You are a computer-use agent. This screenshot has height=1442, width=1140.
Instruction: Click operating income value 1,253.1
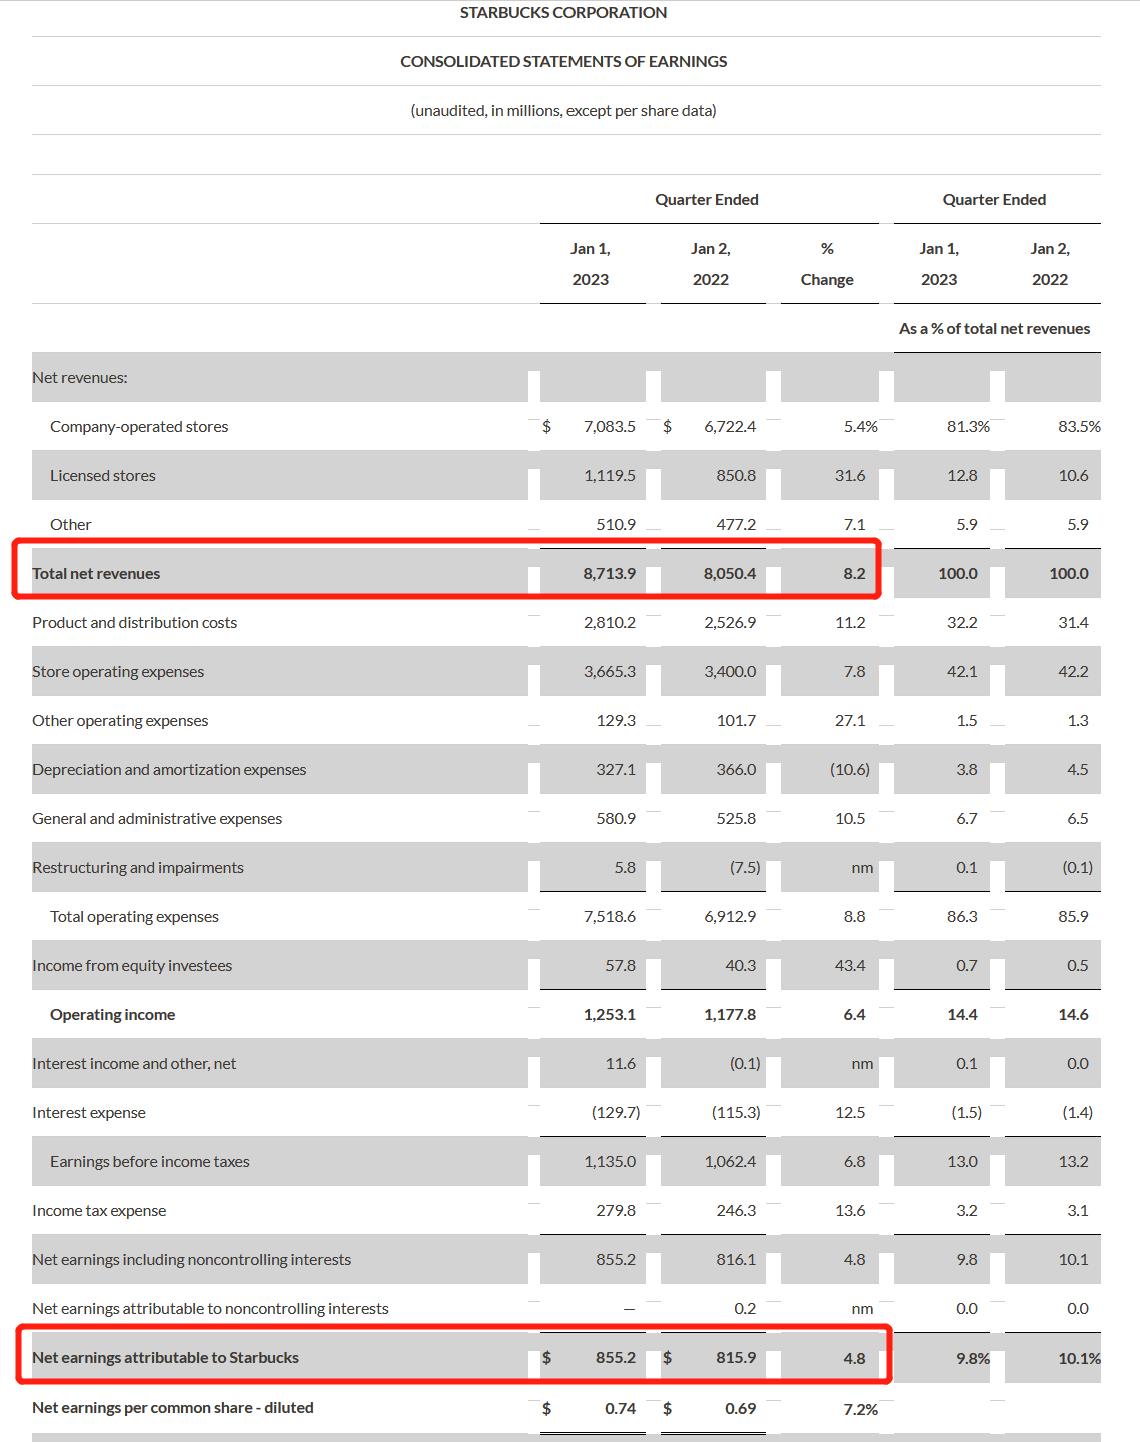pos(610,1015)
